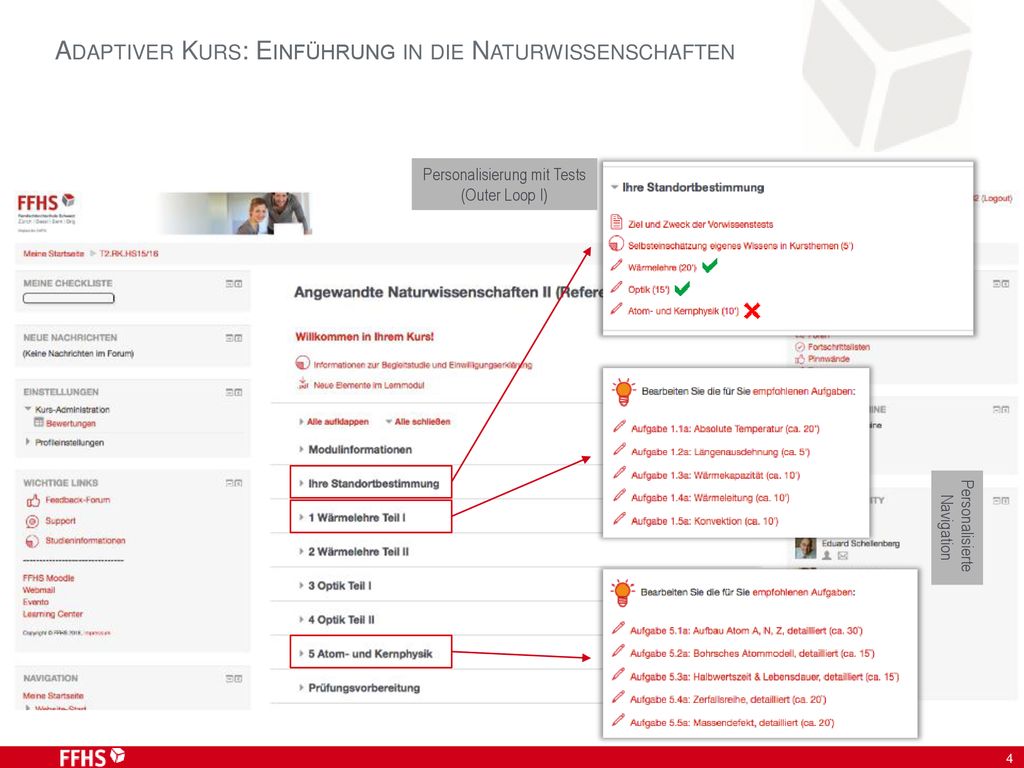This screenshot has height=768, width=1024.
Task: Click Eduard Schellenberg profile photo
Action: tap(806, 548)
